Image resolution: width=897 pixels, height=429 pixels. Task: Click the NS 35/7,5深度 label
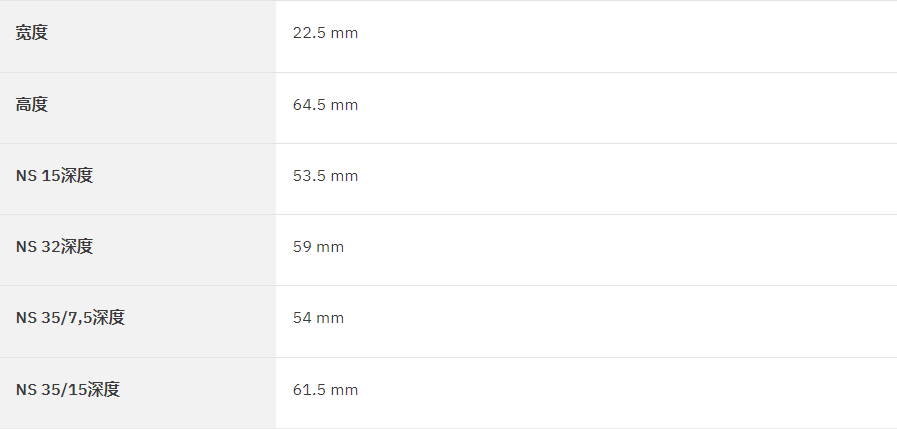tap(70, 317)
